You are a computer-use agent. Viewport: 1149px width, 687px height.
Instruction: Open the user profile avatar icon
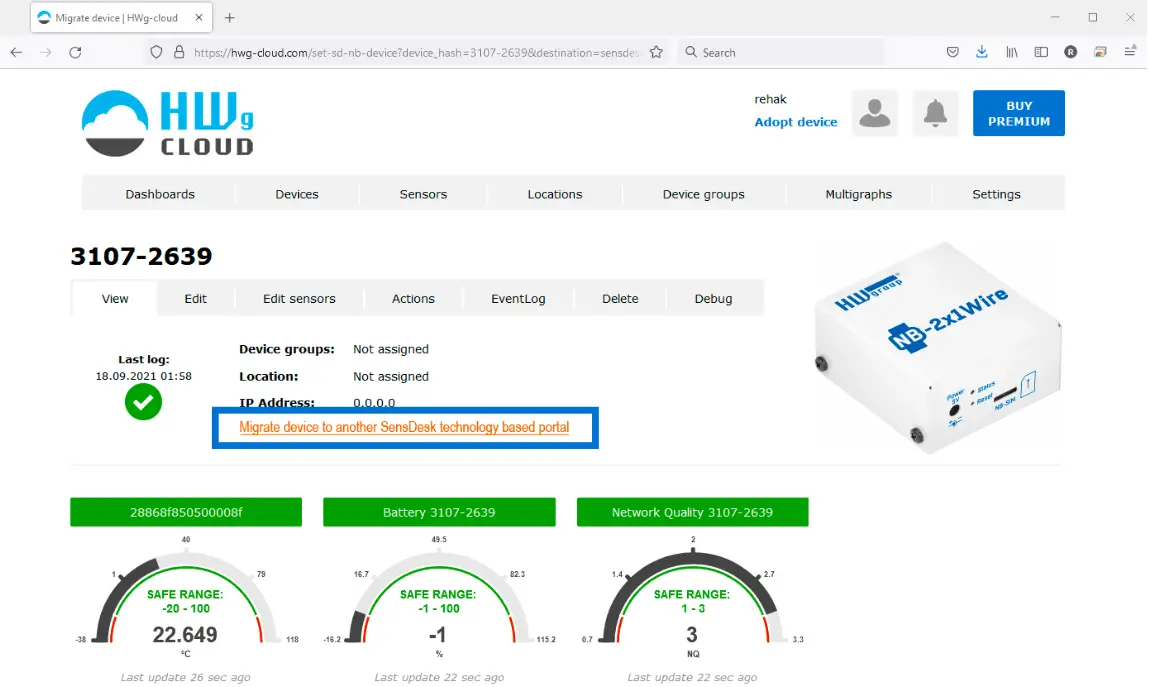coord(875,114)
